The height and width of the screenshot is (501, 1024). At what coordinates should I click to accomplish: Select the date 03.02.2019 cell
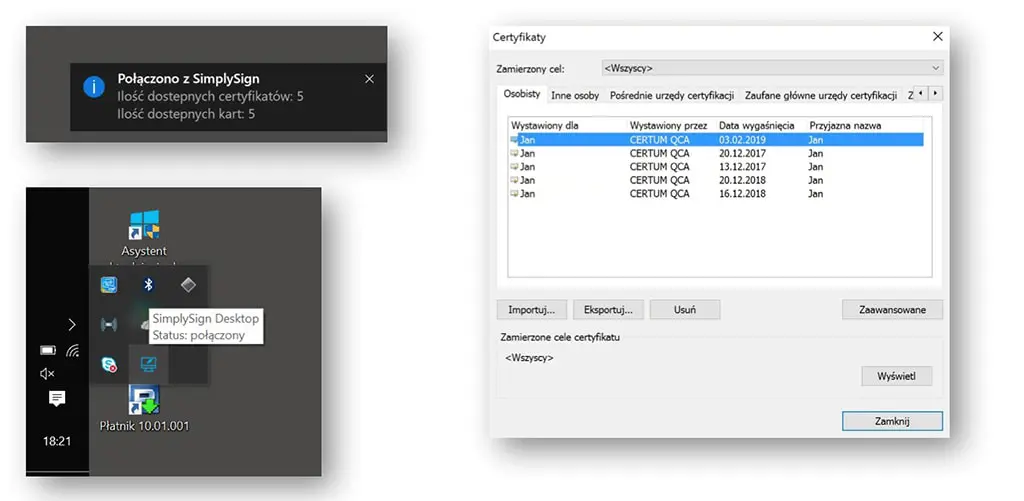(743, 140)
